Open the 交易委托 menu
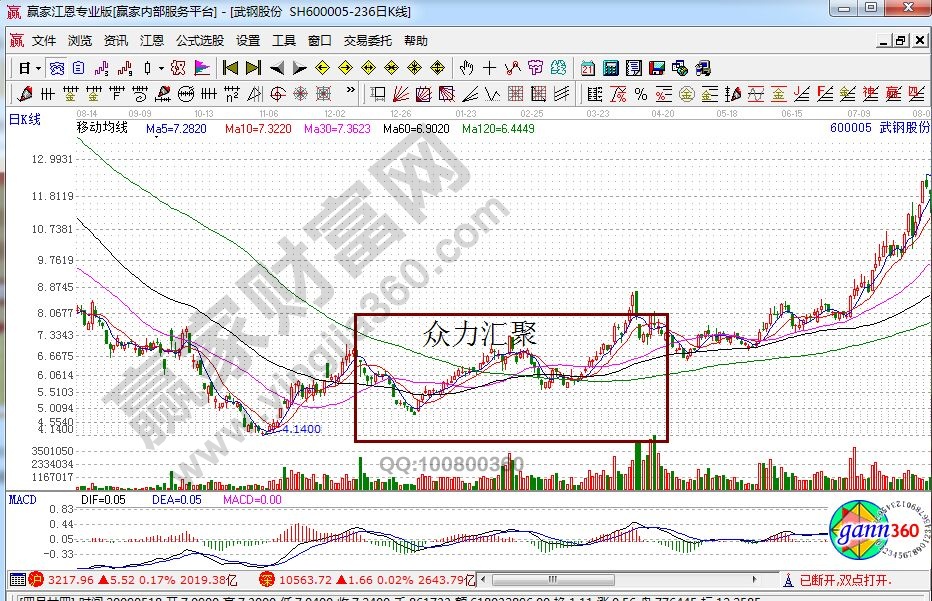This screenshot has width=932, height=601. coord(368,41)
